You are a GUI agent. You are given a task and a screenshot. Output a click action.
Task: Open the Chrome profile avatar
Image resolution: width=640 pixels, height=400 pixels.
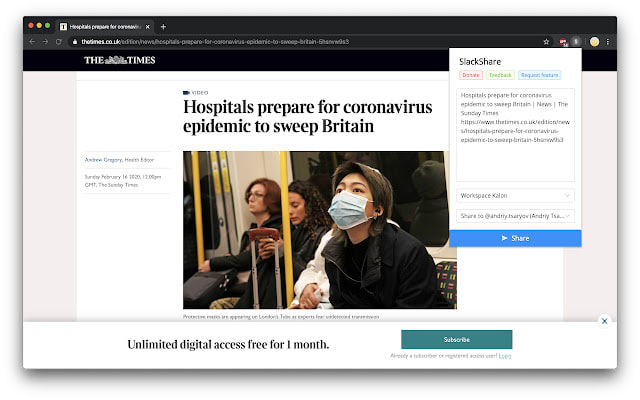pos(594,42)
